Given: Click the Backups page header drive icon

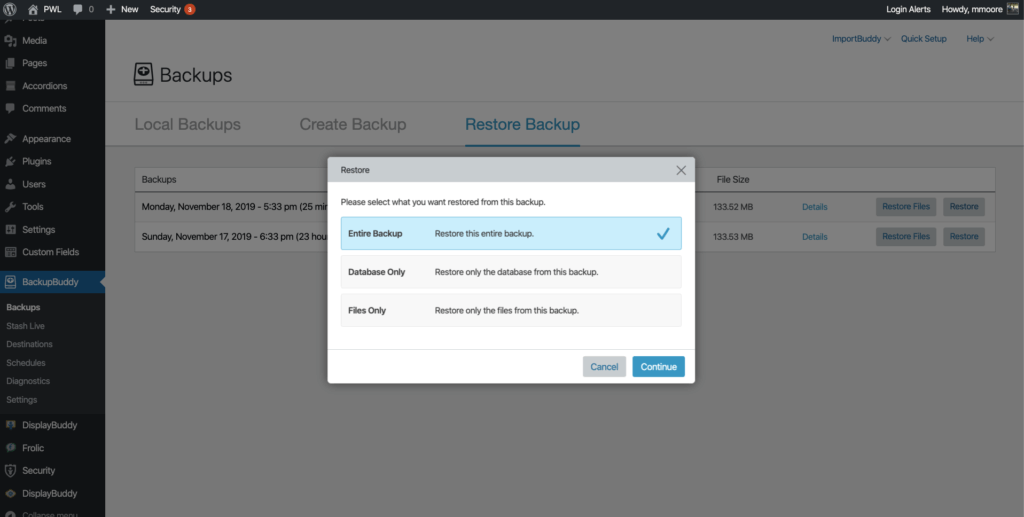Looking at the screenshot, I should coord(144,74).
